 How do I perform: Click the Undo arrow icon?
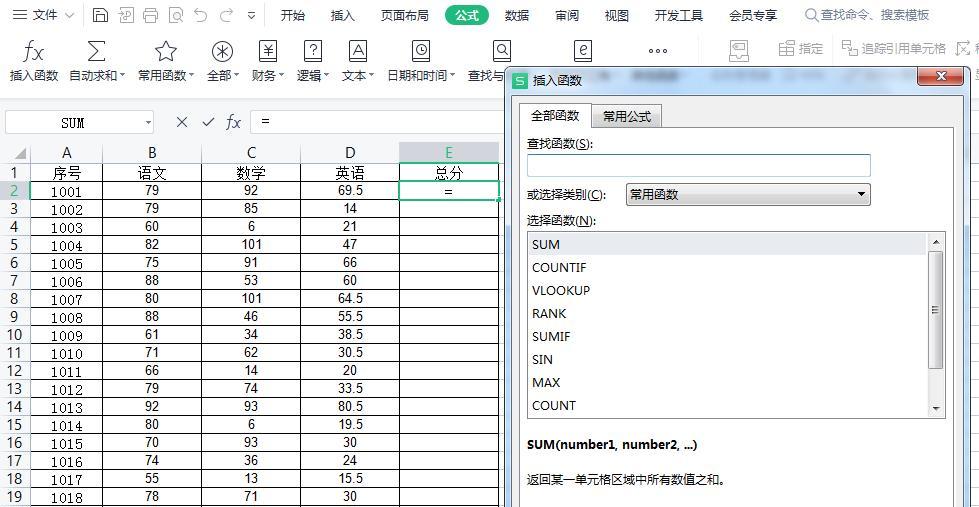[200, 15]
